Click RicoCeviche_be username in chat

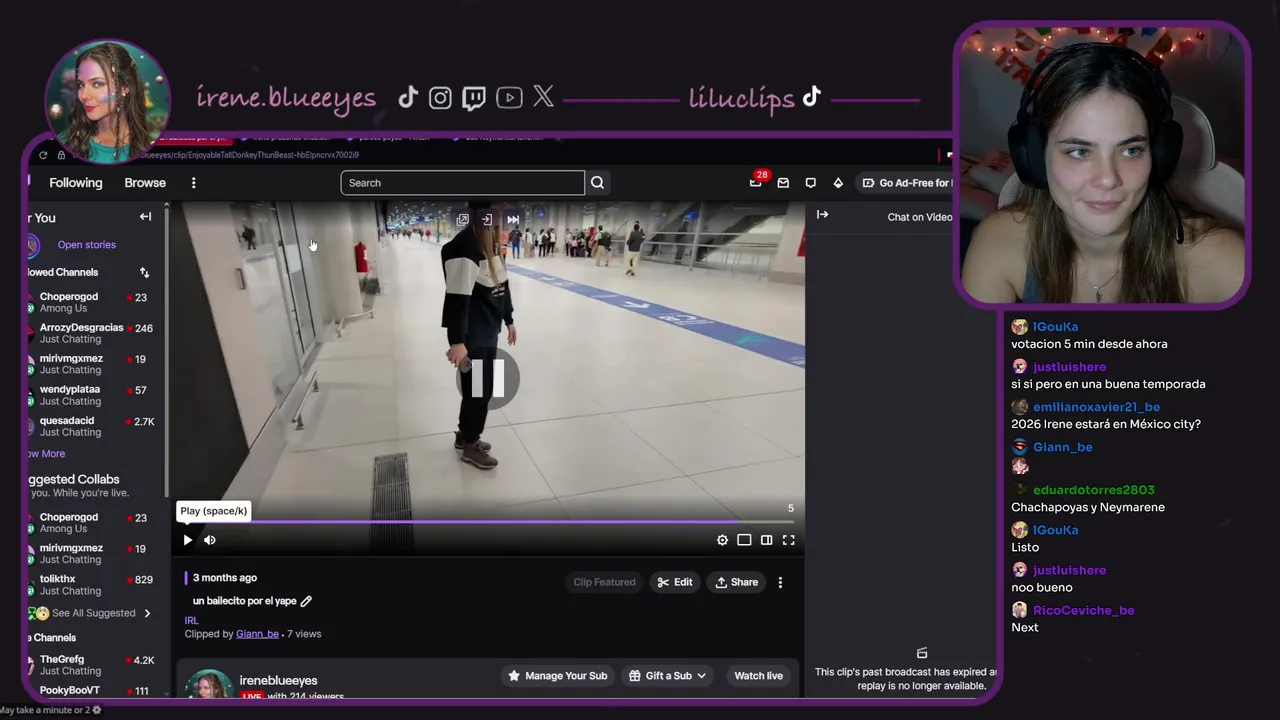tap(1083, 610)
